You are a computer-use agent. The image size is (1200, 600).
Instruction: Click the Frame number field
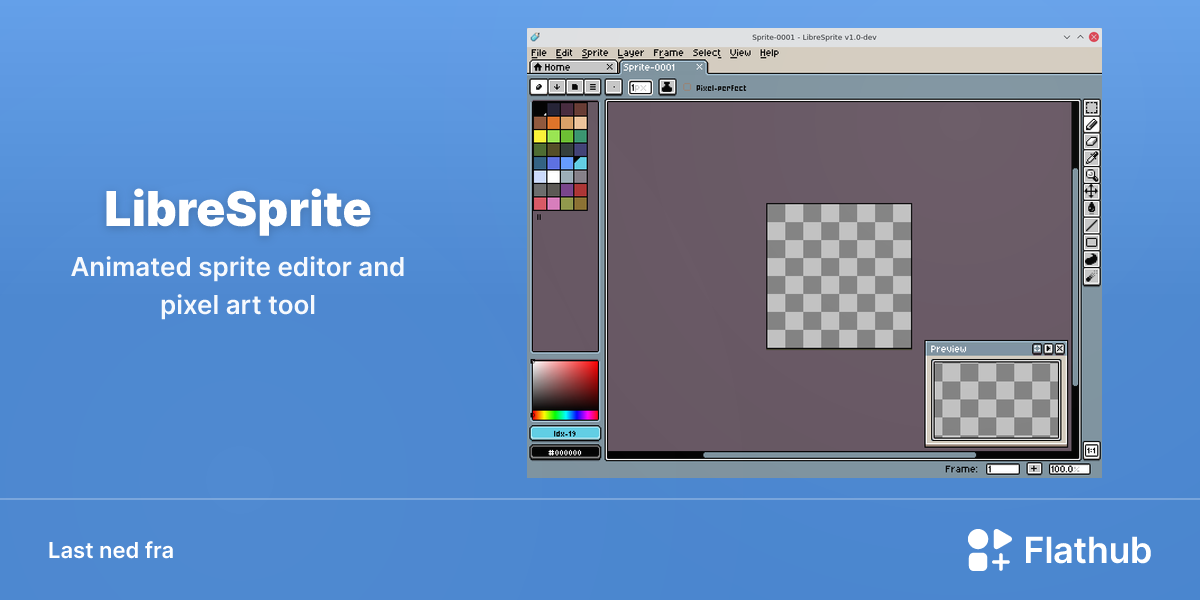(1003, 468)
